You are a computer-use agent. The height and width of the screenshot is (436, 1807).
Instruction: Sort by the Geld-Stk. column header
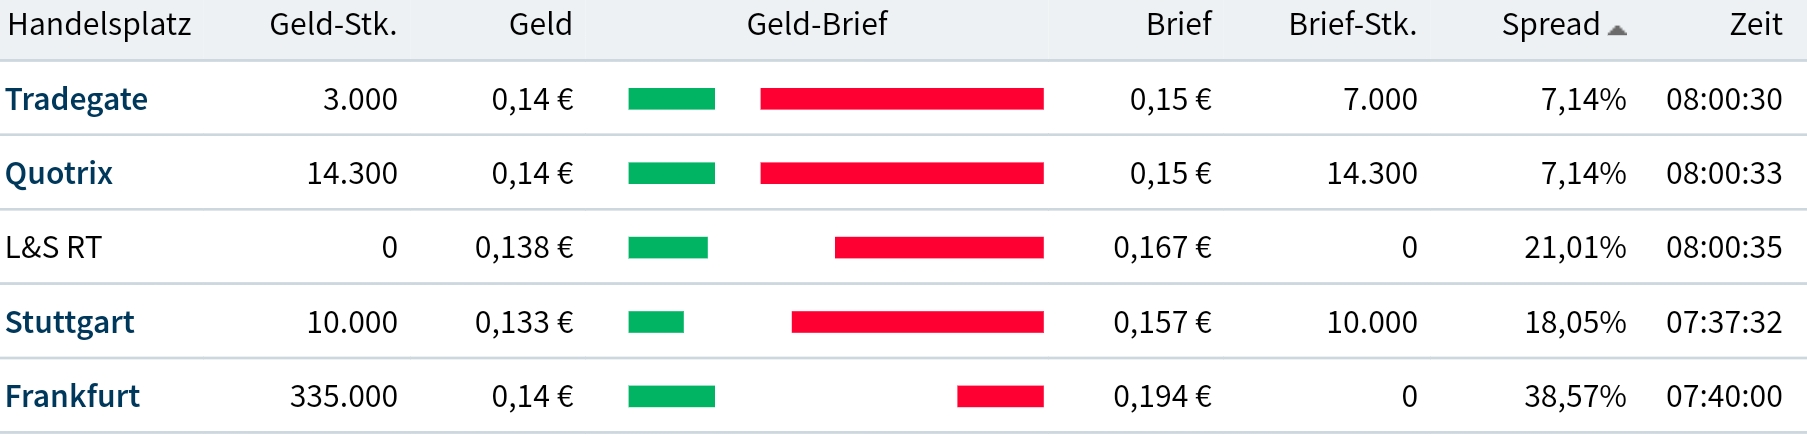tap(333, 25)
